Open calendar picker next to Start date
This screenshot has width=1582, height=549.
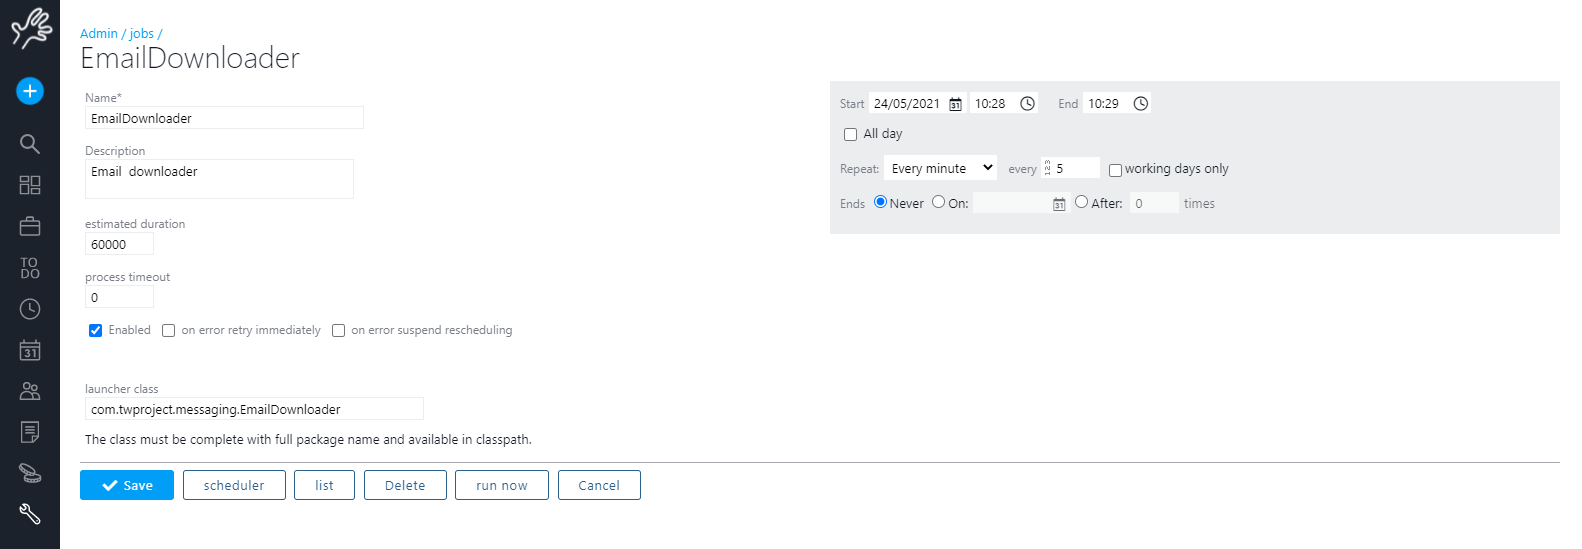(x=955, y=104)
